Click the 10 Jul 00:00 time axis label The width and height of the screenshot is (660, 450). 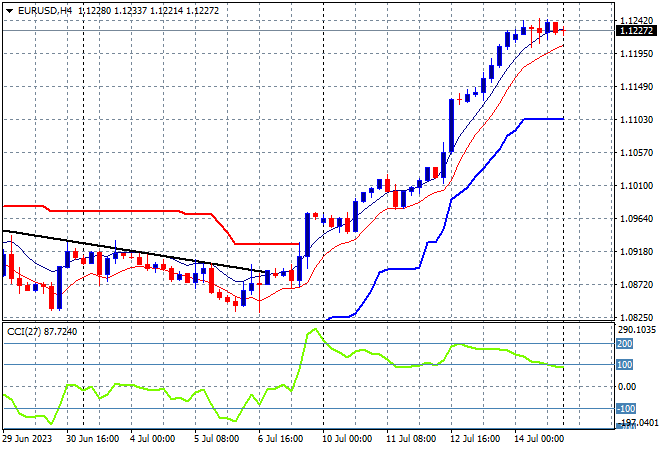pyautogui.click(x=347, y=439)
